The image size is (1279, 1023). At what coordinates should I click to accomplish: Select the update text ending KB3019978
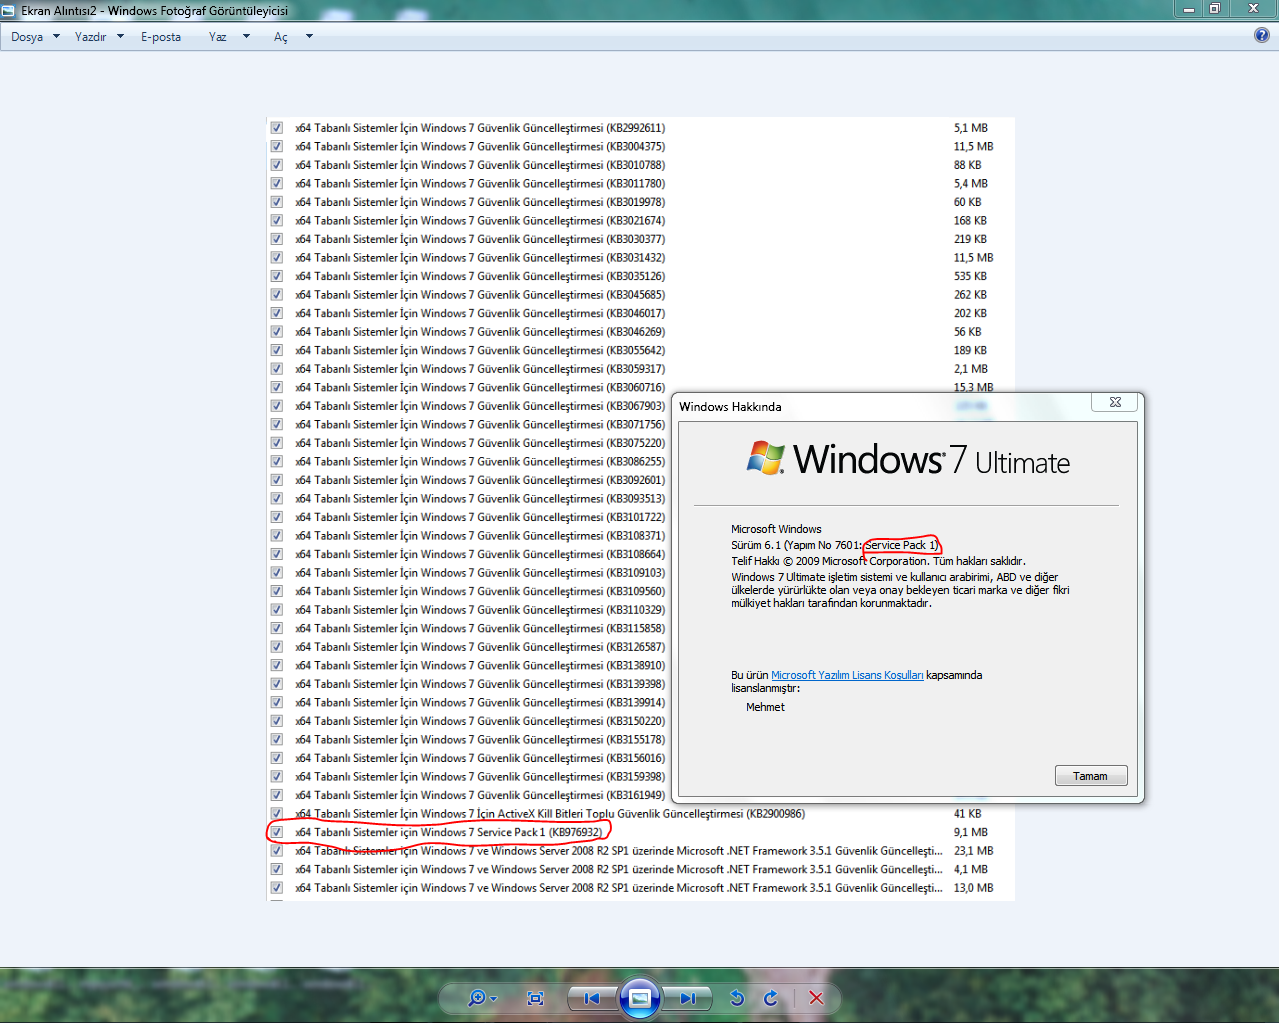(x=480, y=202)
